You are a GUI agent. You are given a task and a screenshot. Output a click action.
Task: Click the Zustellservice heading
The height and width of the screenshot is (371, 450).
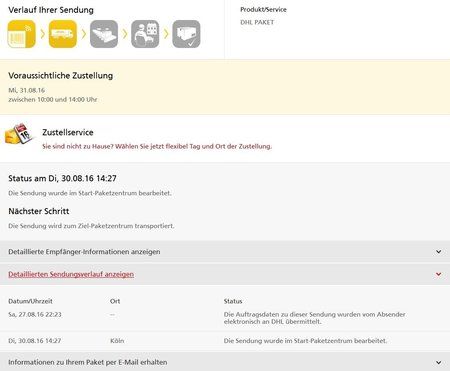coord(68,132)
